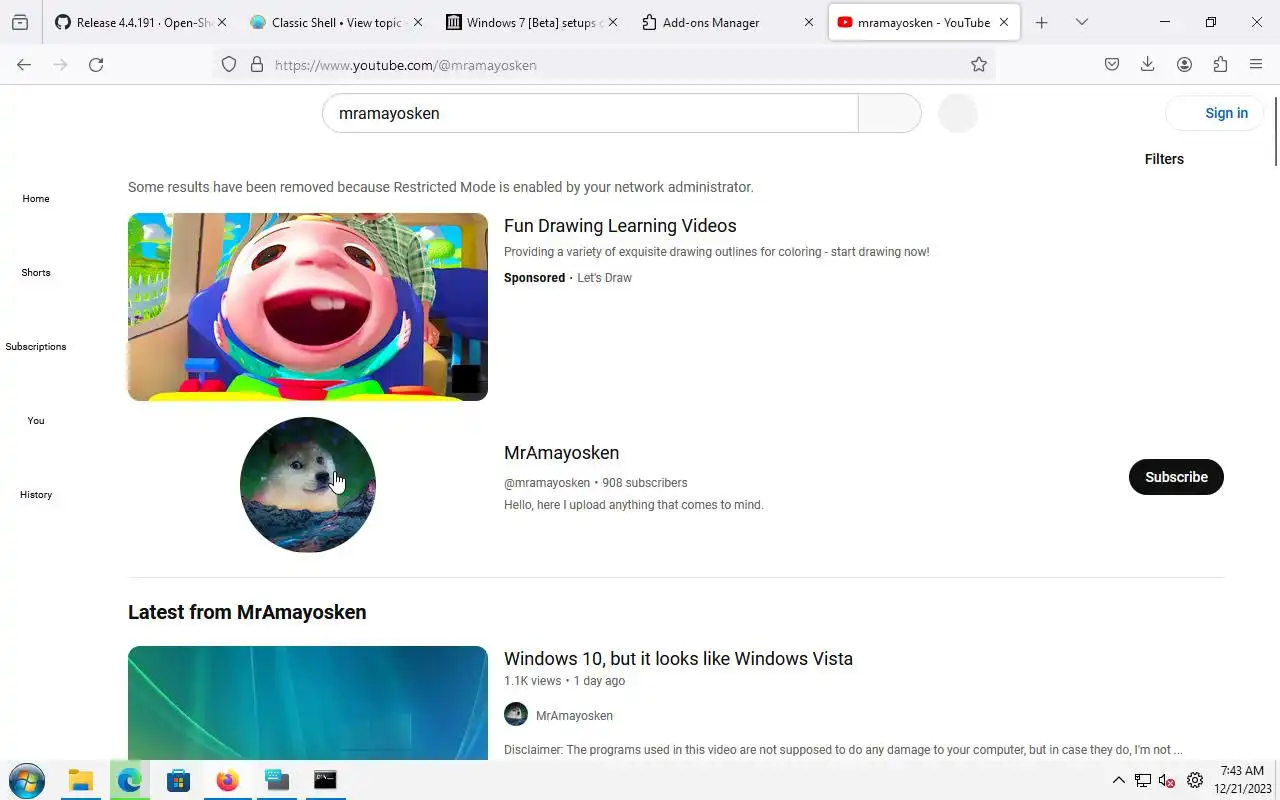Screen dimensions: 1280x800
Task: Show hidden tray icons chevron
Action: [1119, 781]
